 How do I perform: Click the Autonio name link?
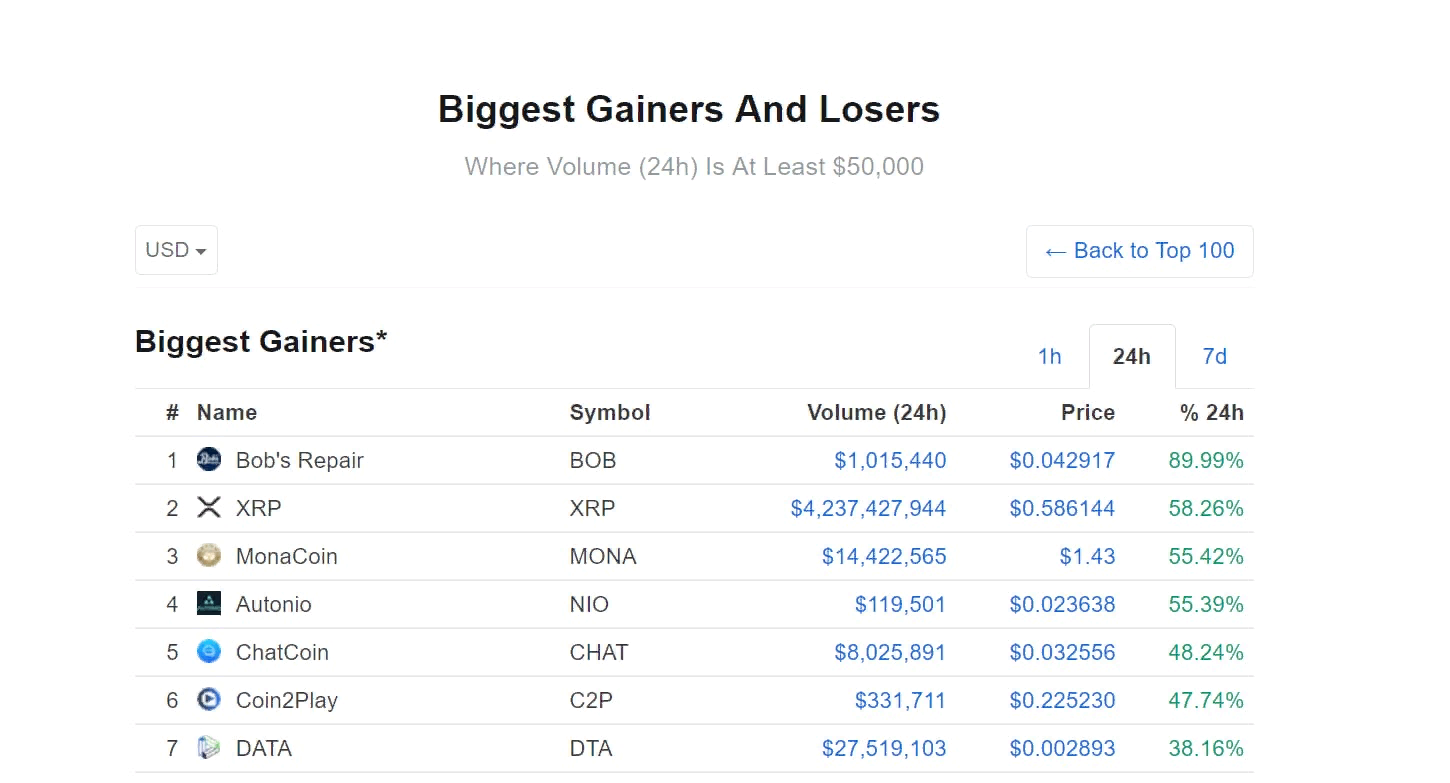coord(273,605)
